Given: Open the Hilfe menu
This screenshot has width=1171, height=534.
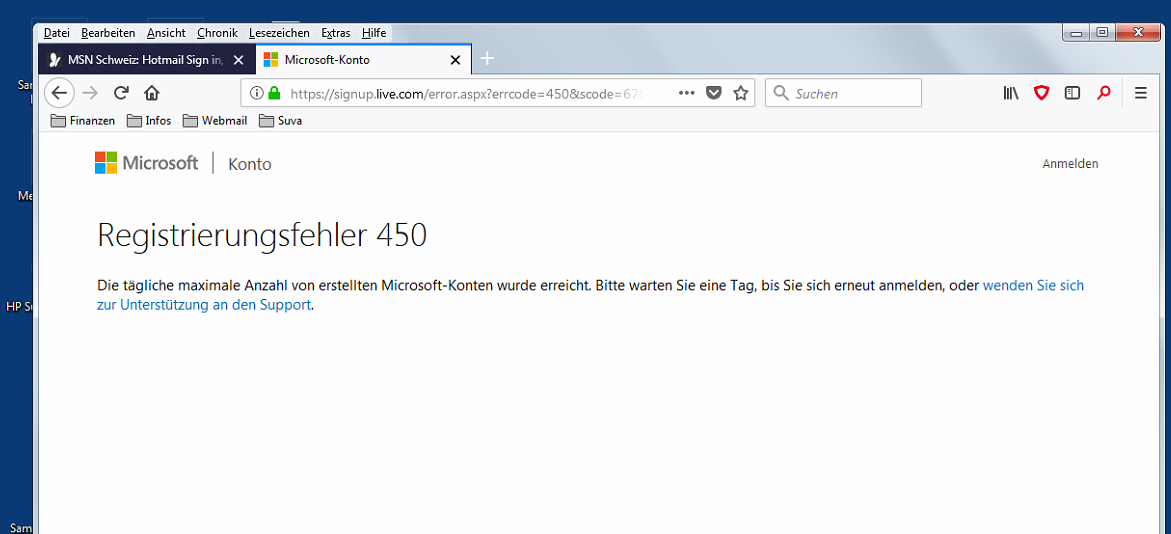Looking at the screenshot, I should click(374, 33).
